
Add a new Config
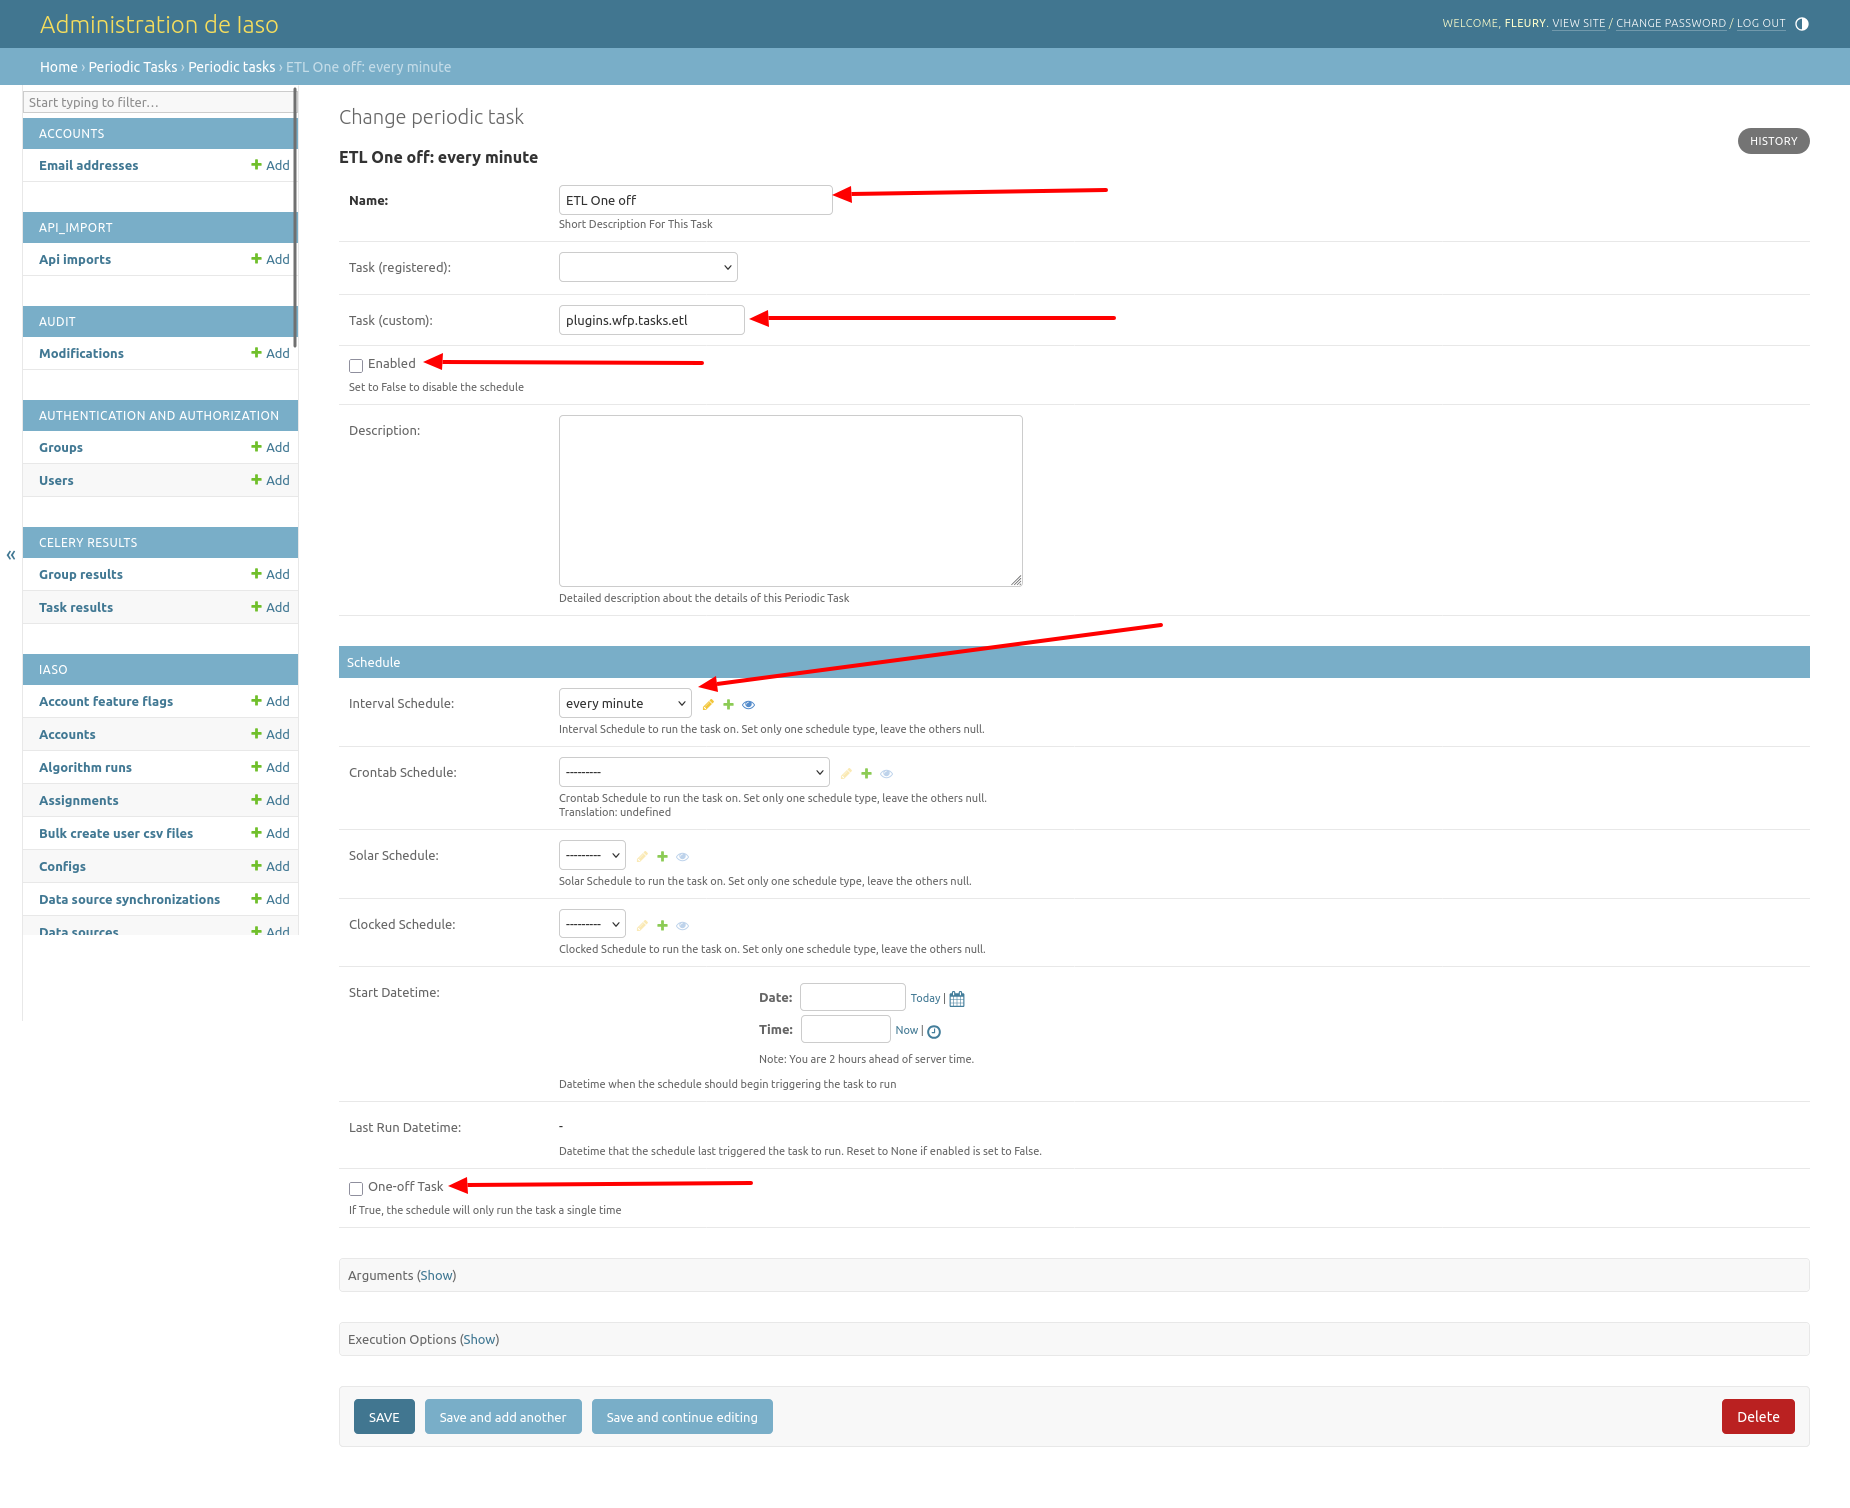click(x=270, y=866)
